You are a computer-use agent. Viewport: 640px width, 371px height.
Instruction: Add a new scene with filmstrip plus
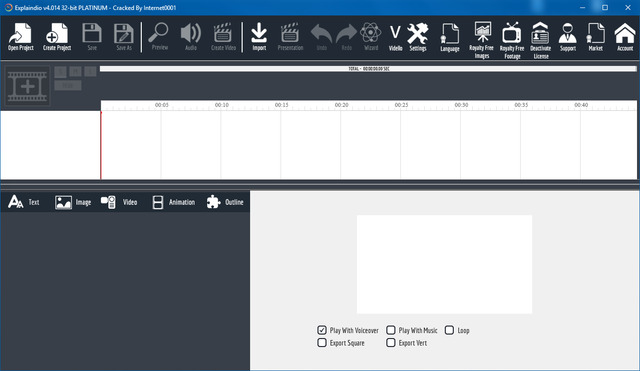click(27, 86)
